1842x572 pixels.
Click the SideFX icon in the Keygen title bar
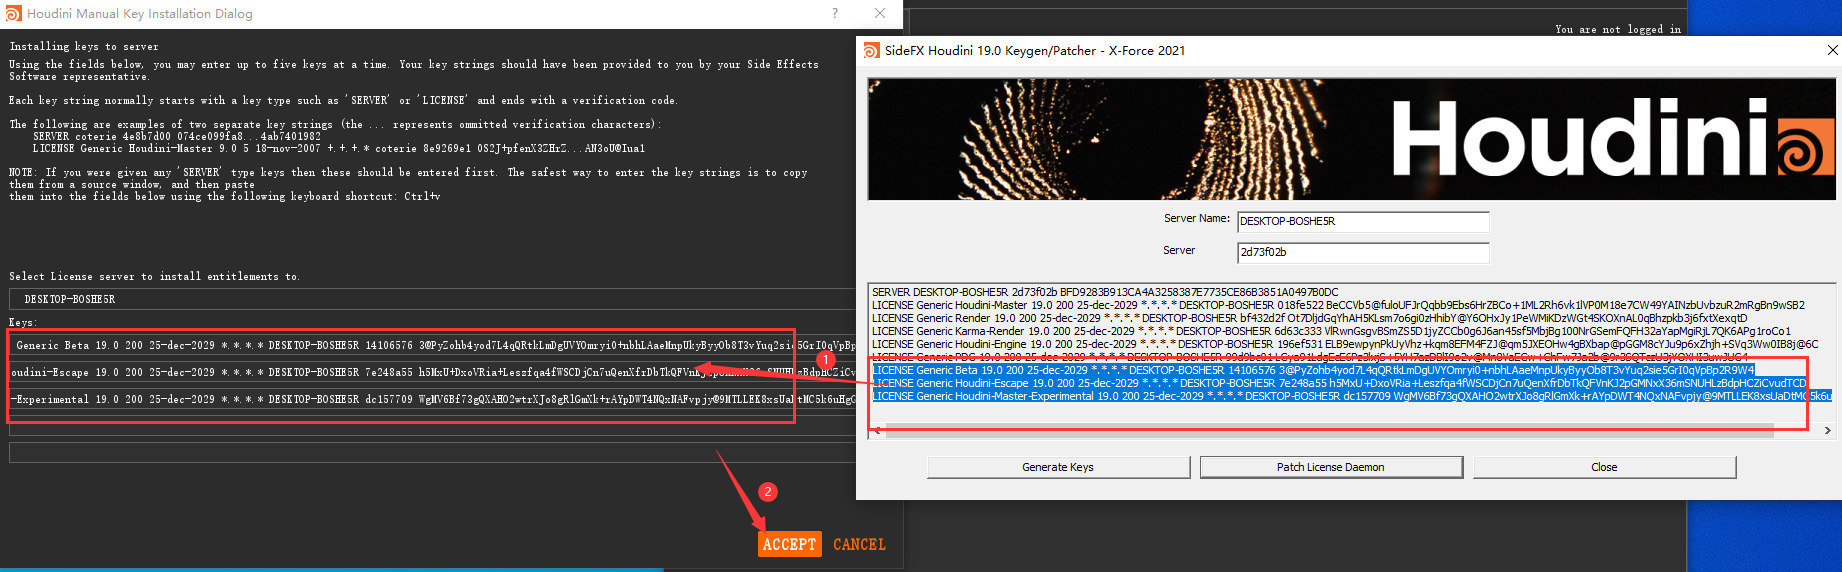[871, 50]
